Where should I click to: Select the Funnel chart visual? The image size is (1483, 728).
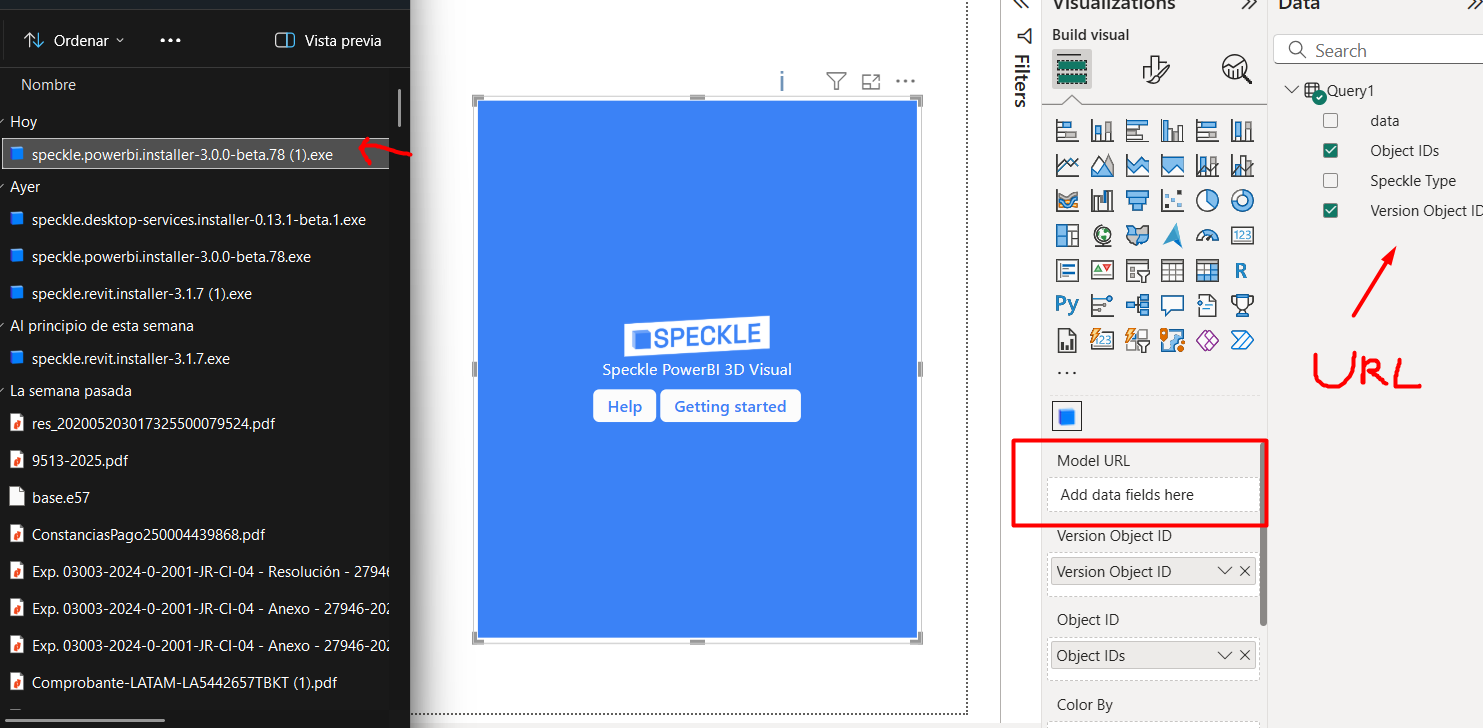coord(1137,200)
